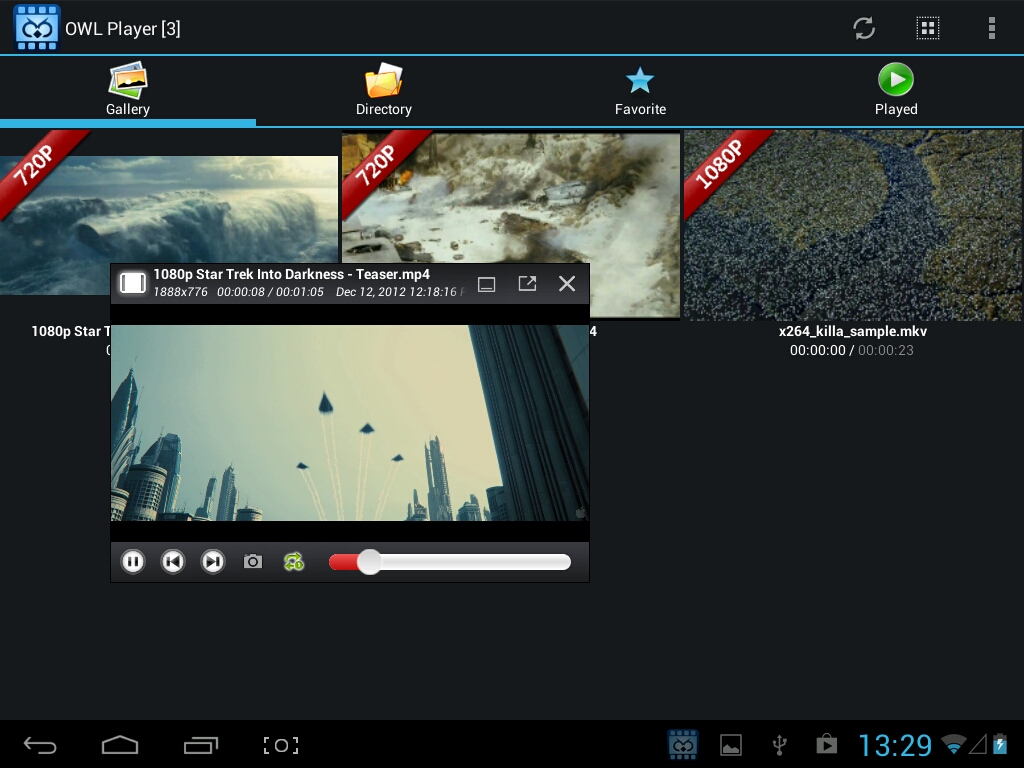Open the OWL Player notification icon
Viewport: 1024px width, 768px height.
683,744
